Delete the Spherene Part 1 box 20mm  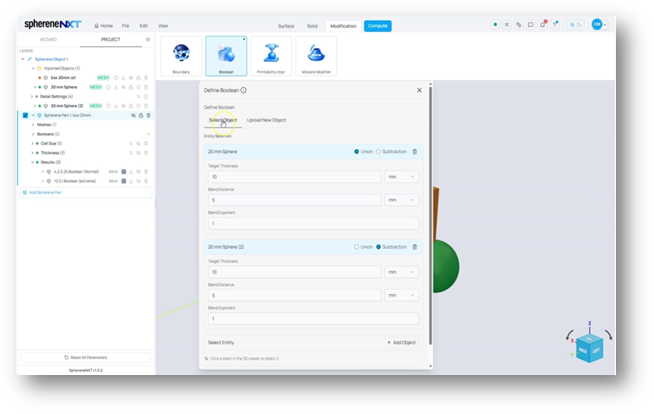point(148,115)
